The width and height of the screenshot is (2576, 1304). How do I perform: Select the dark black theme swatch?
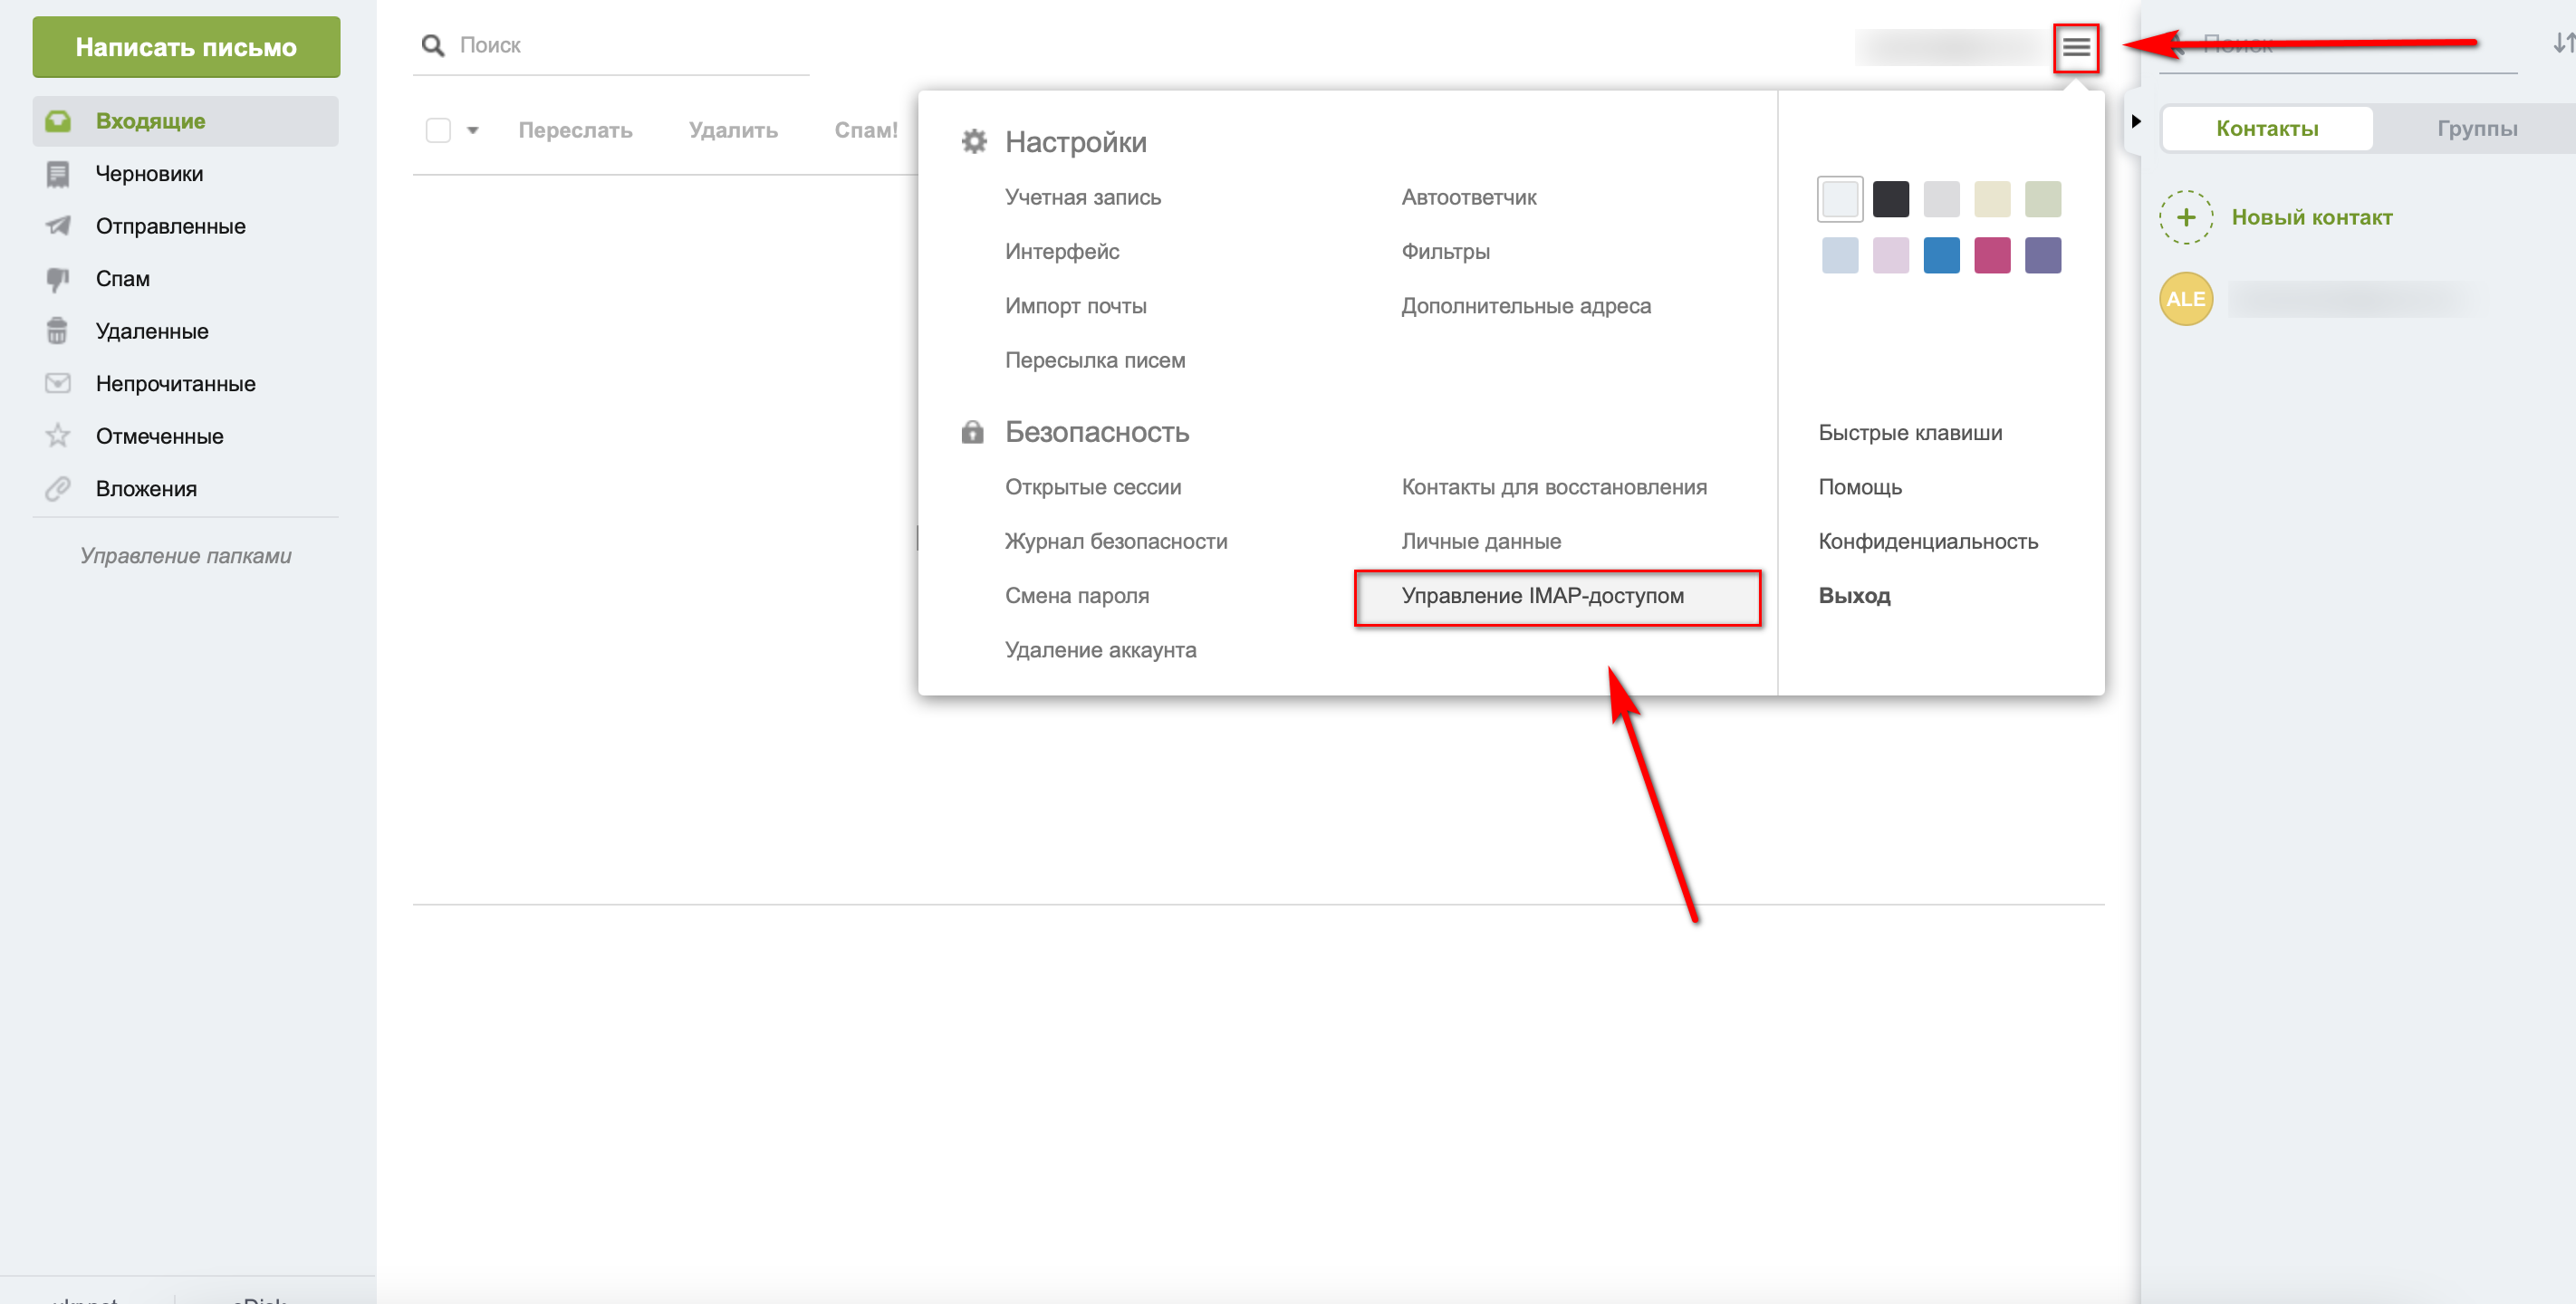pyautogui.click(x=1890, y=199)
